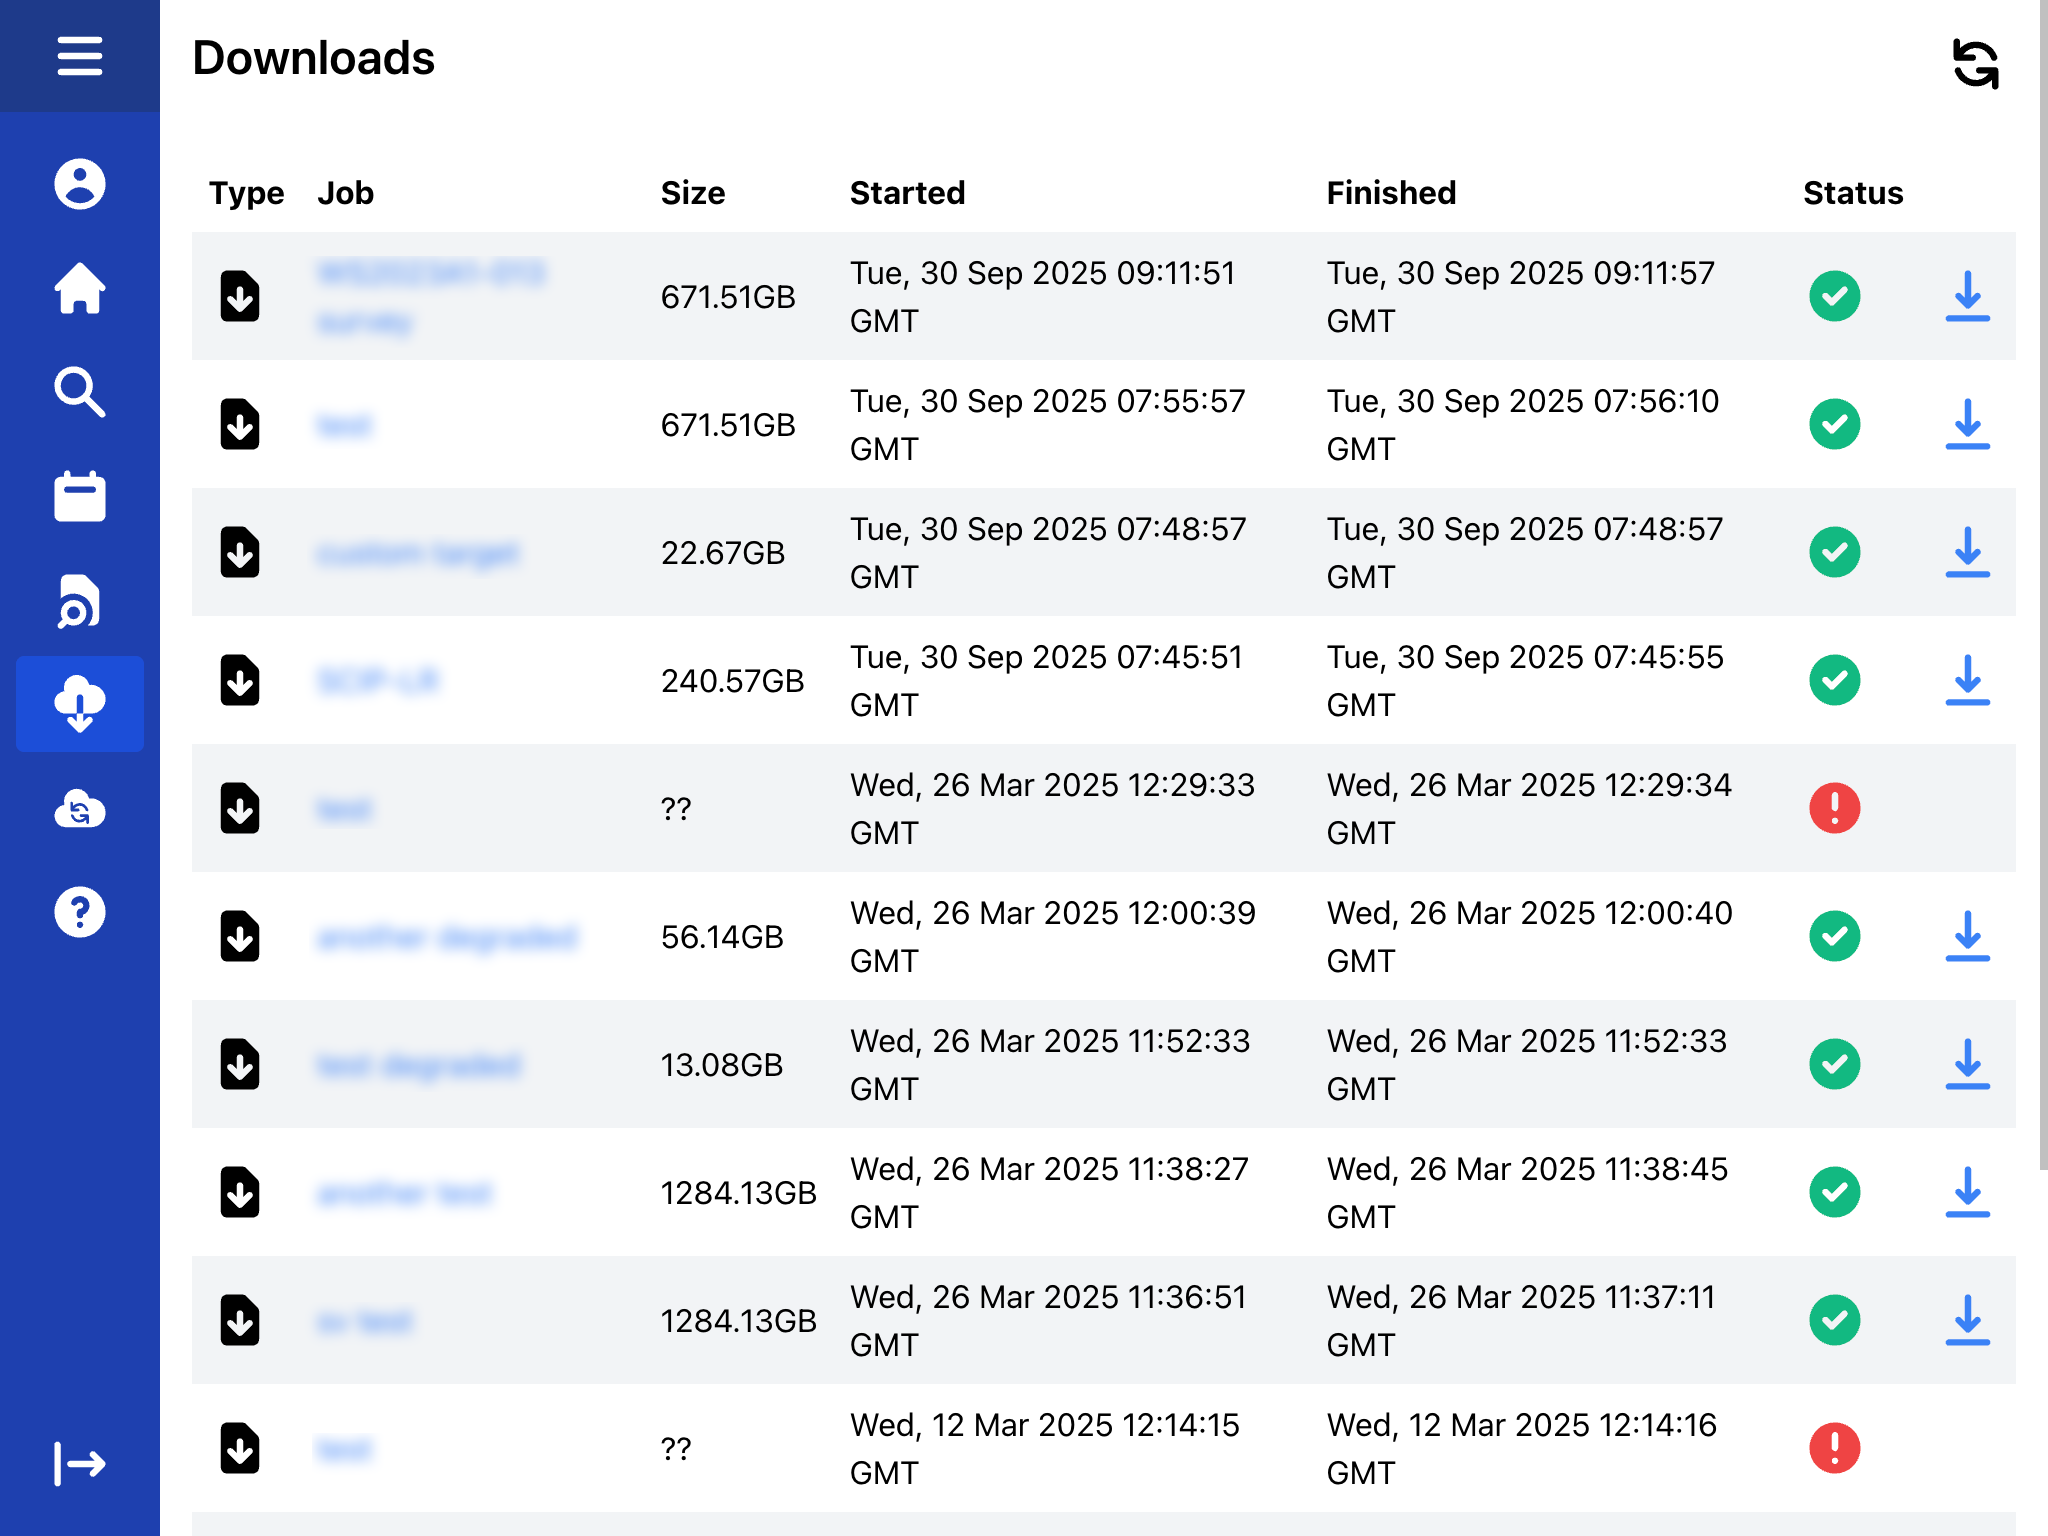This screenshot has width=2048, height=1536.
Task: Click the Finished column header
Action: coord(1391,192)
